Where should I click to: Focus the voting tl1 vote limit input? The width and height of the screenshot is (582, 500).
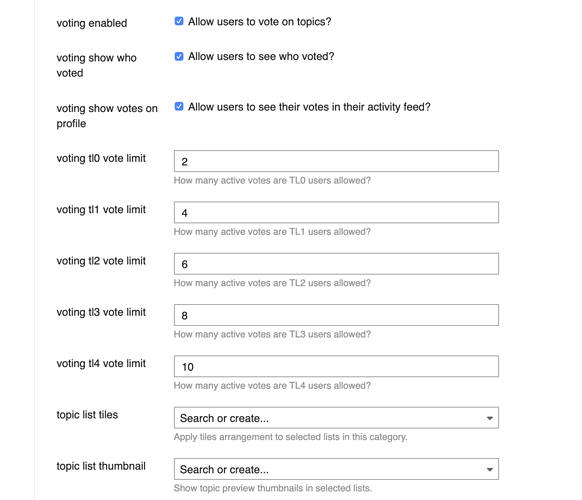336,212
